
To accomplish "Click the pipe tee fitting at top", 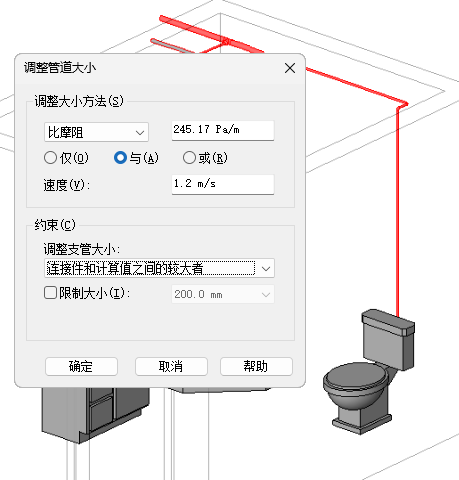I will pos(225,42).
